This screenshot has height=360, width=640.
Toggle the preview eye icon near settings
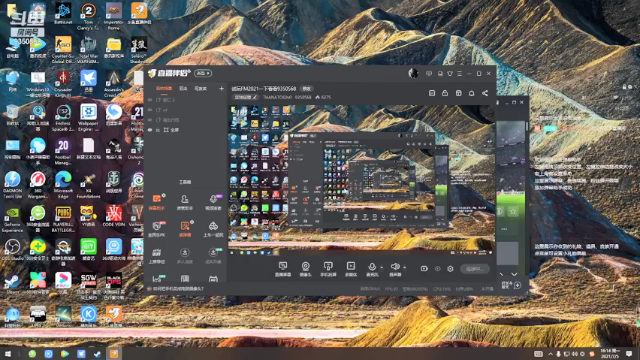(x=438, y=269)
